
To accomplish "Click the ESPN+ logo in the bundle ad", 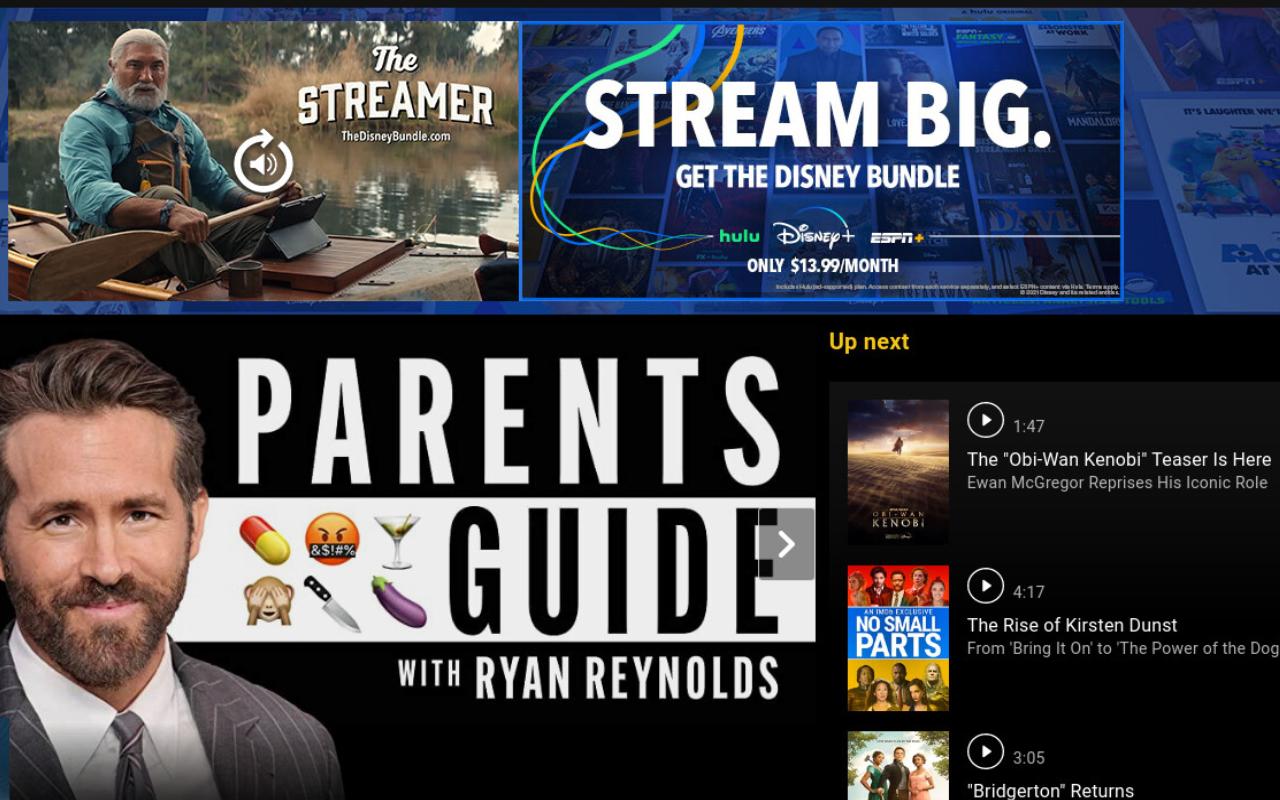I will point(896,238).
